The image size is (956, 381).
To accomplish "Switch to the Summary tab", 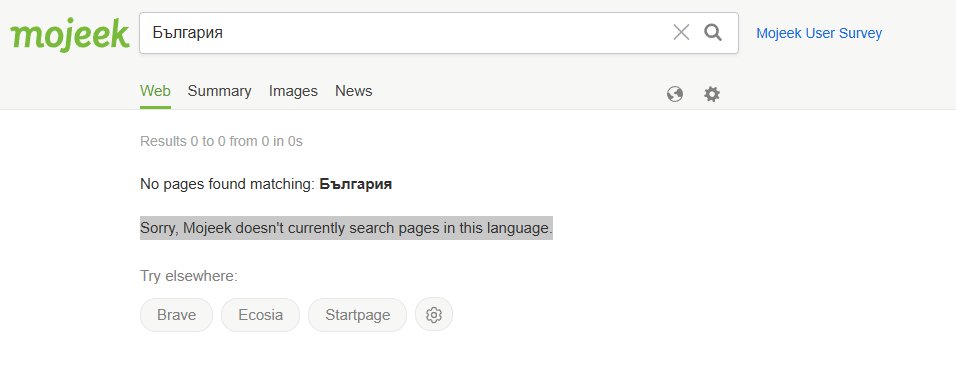I will [219, 91].
